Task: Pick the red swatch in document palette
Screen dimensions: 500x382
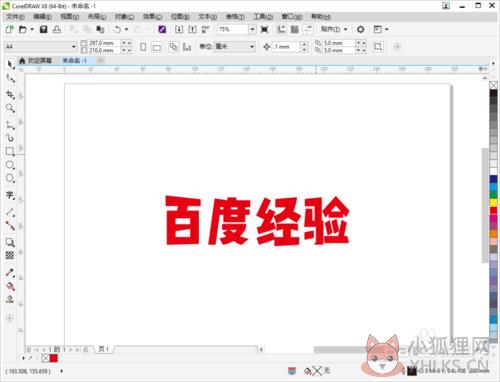Action: (x=54, y=358)
